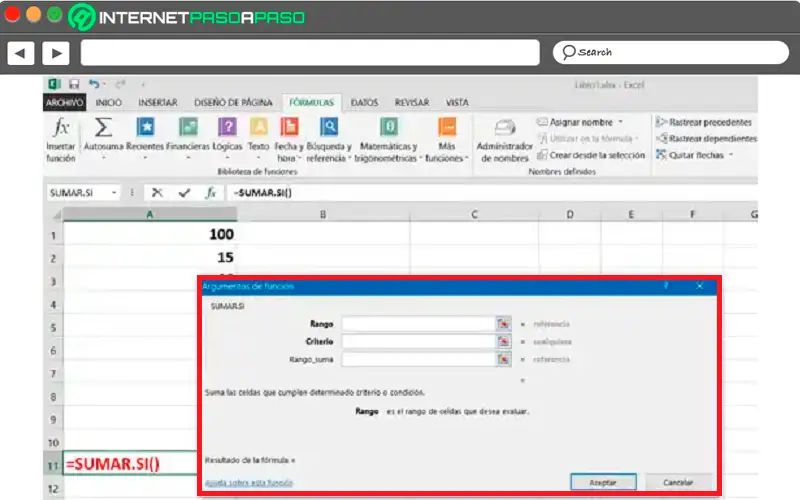Click the undo arrow icon
The image size is (800, 500).
point(94,84)
